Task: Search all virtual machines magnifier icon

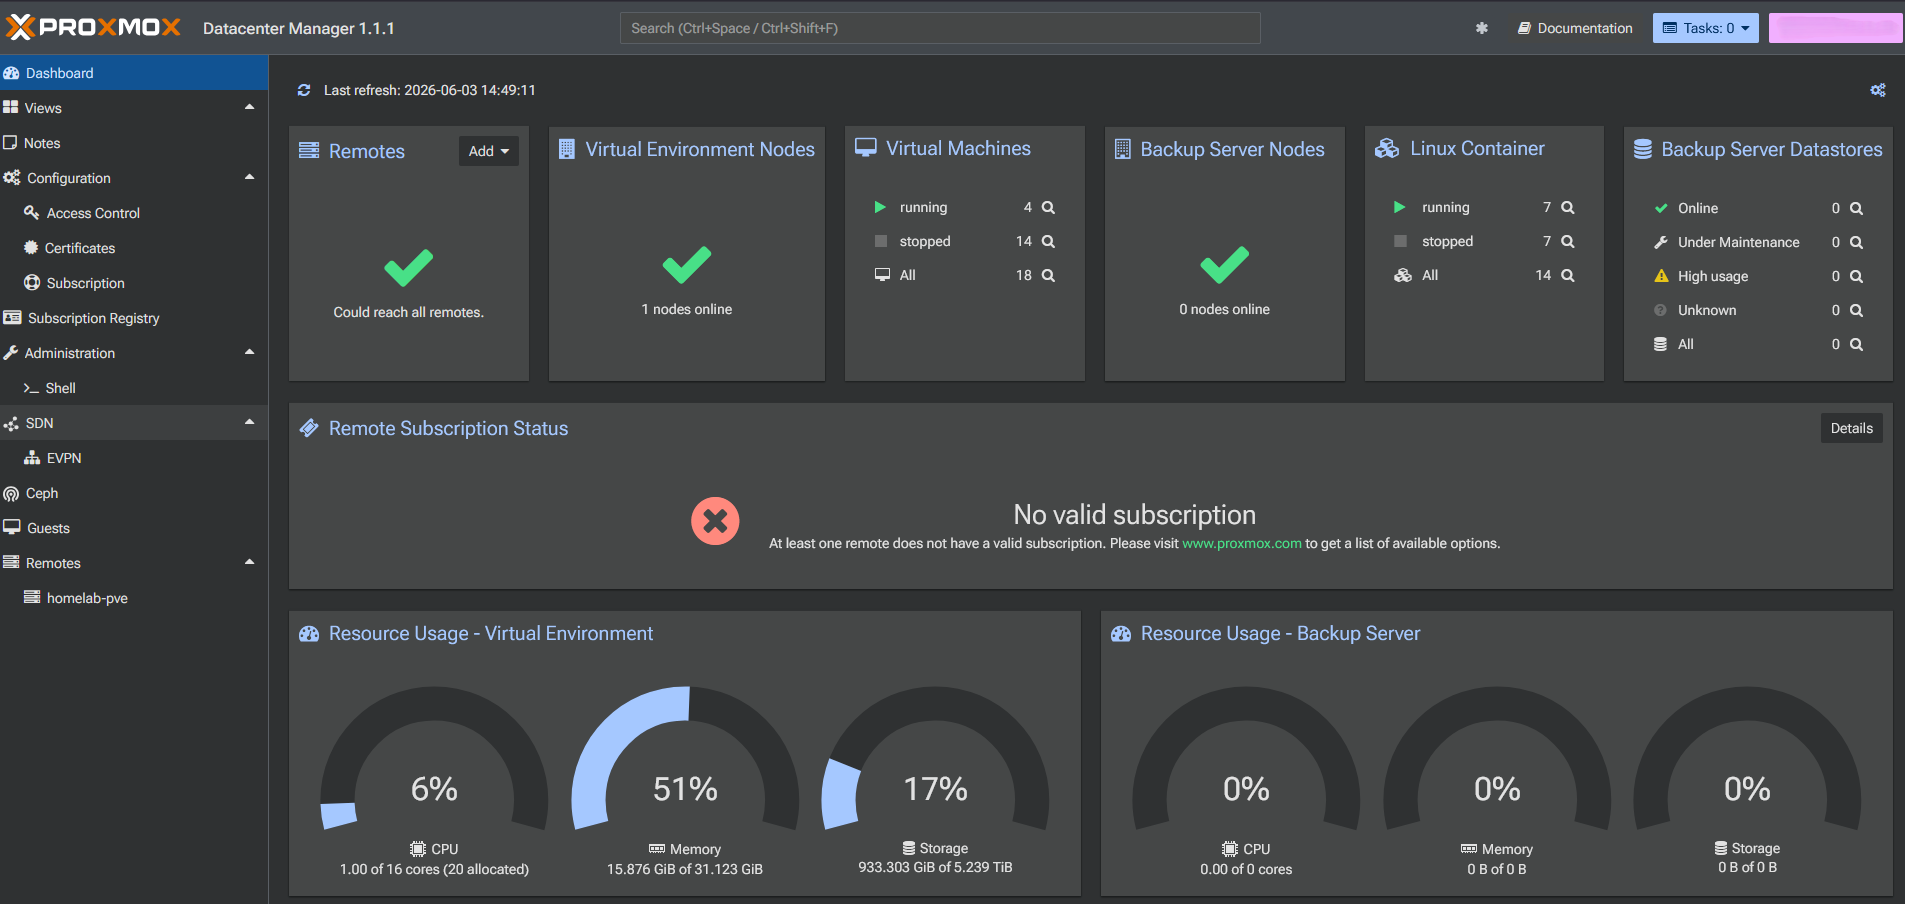Action: [x=1048, y=275]
